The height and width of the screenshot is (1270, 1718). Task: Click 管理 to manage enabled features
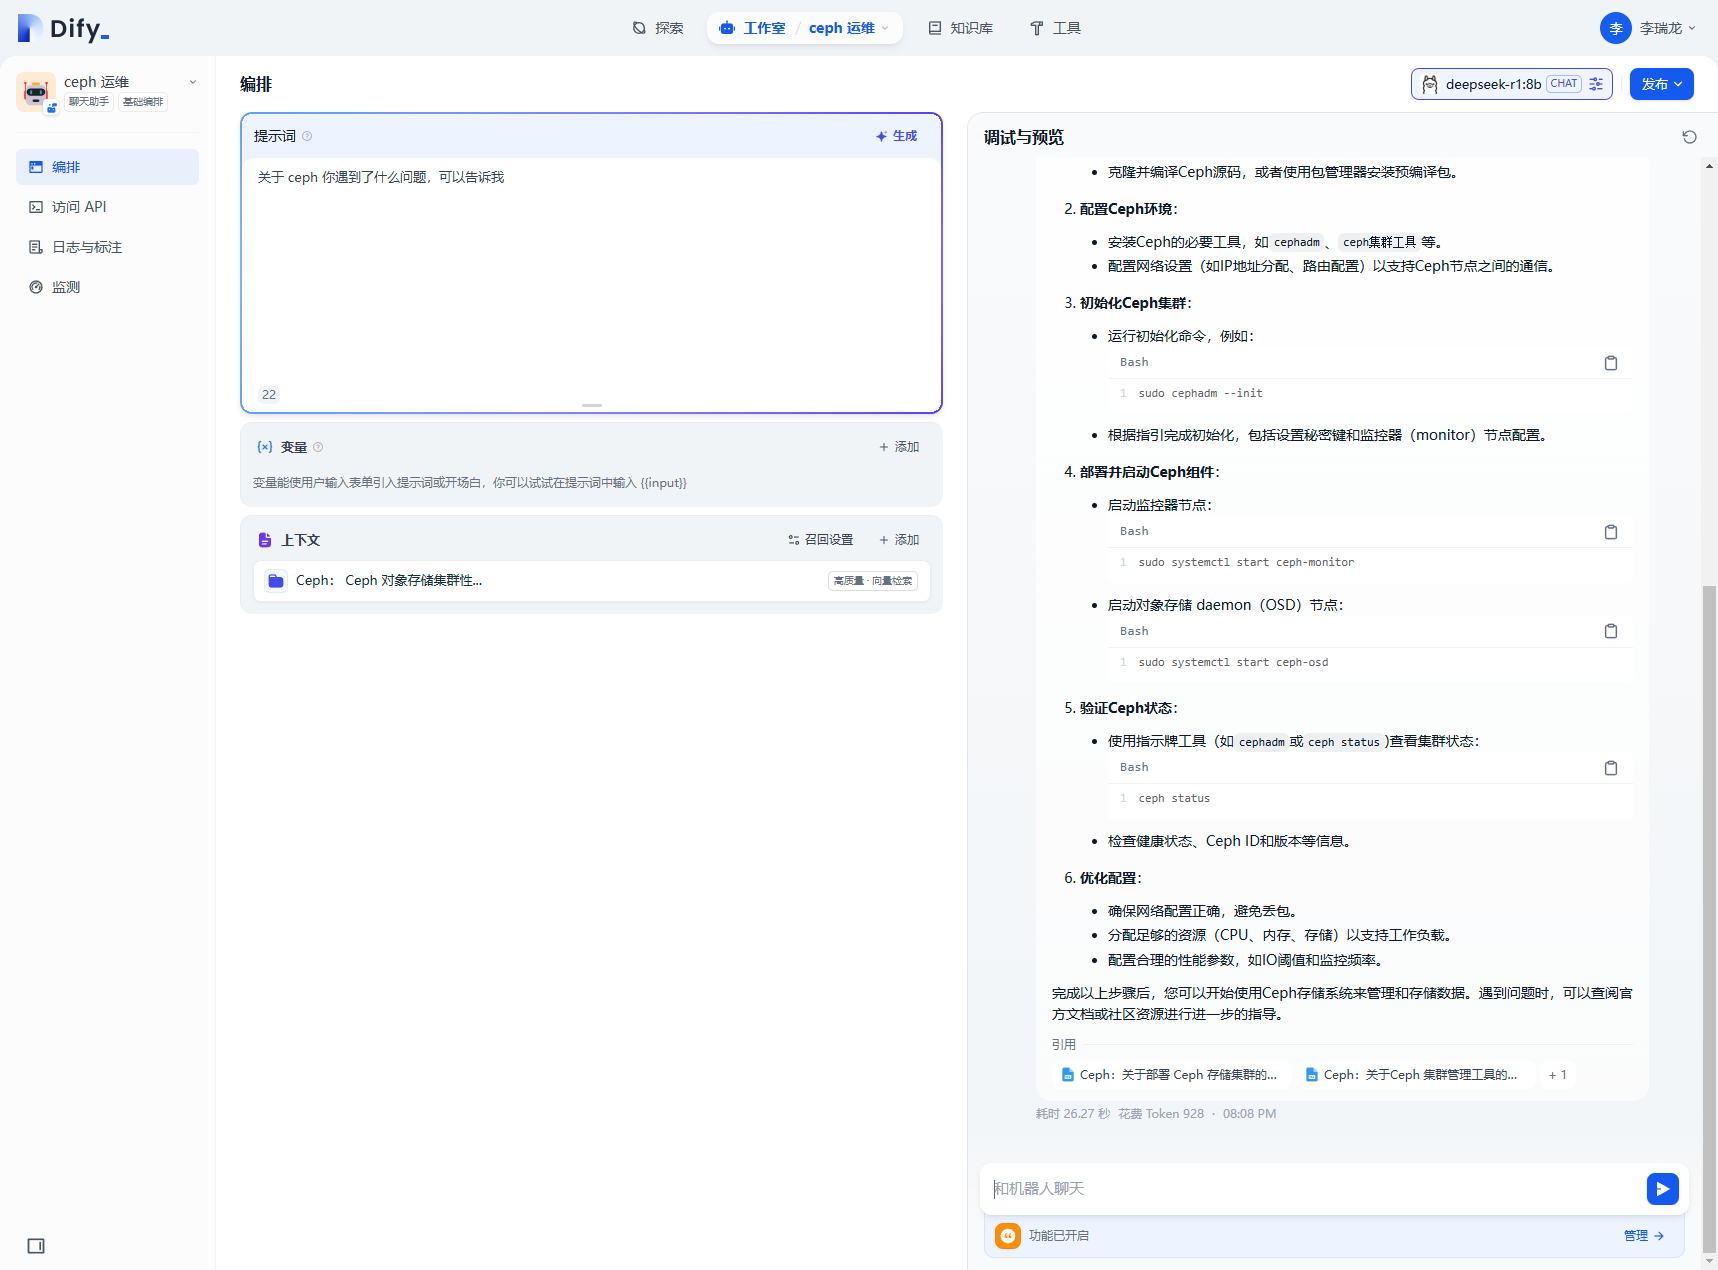[1644, 1236]
